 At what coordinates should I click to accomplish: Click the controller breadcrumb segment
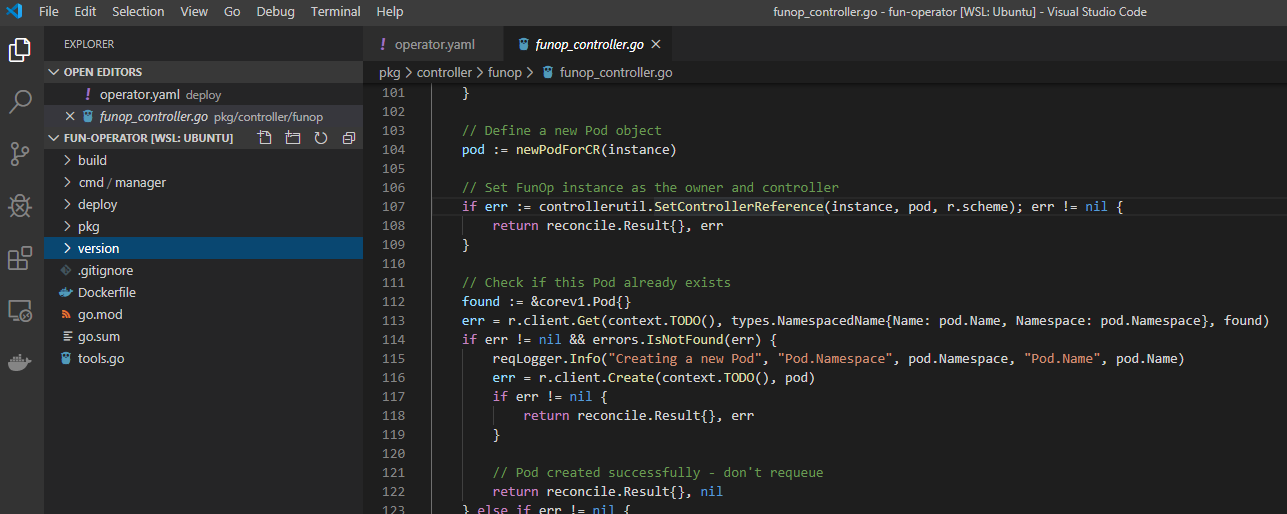[444, 73]
